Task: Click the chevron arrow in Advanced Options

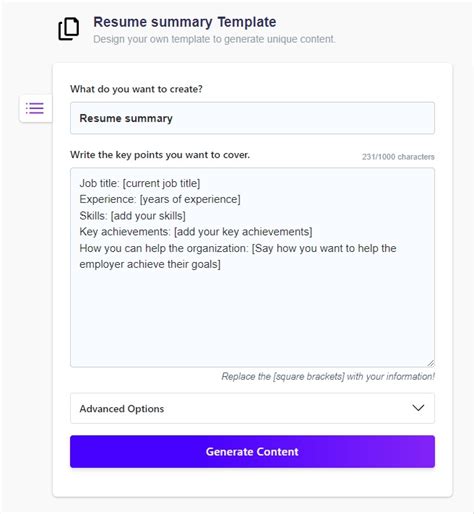Action: click(418, 408)
